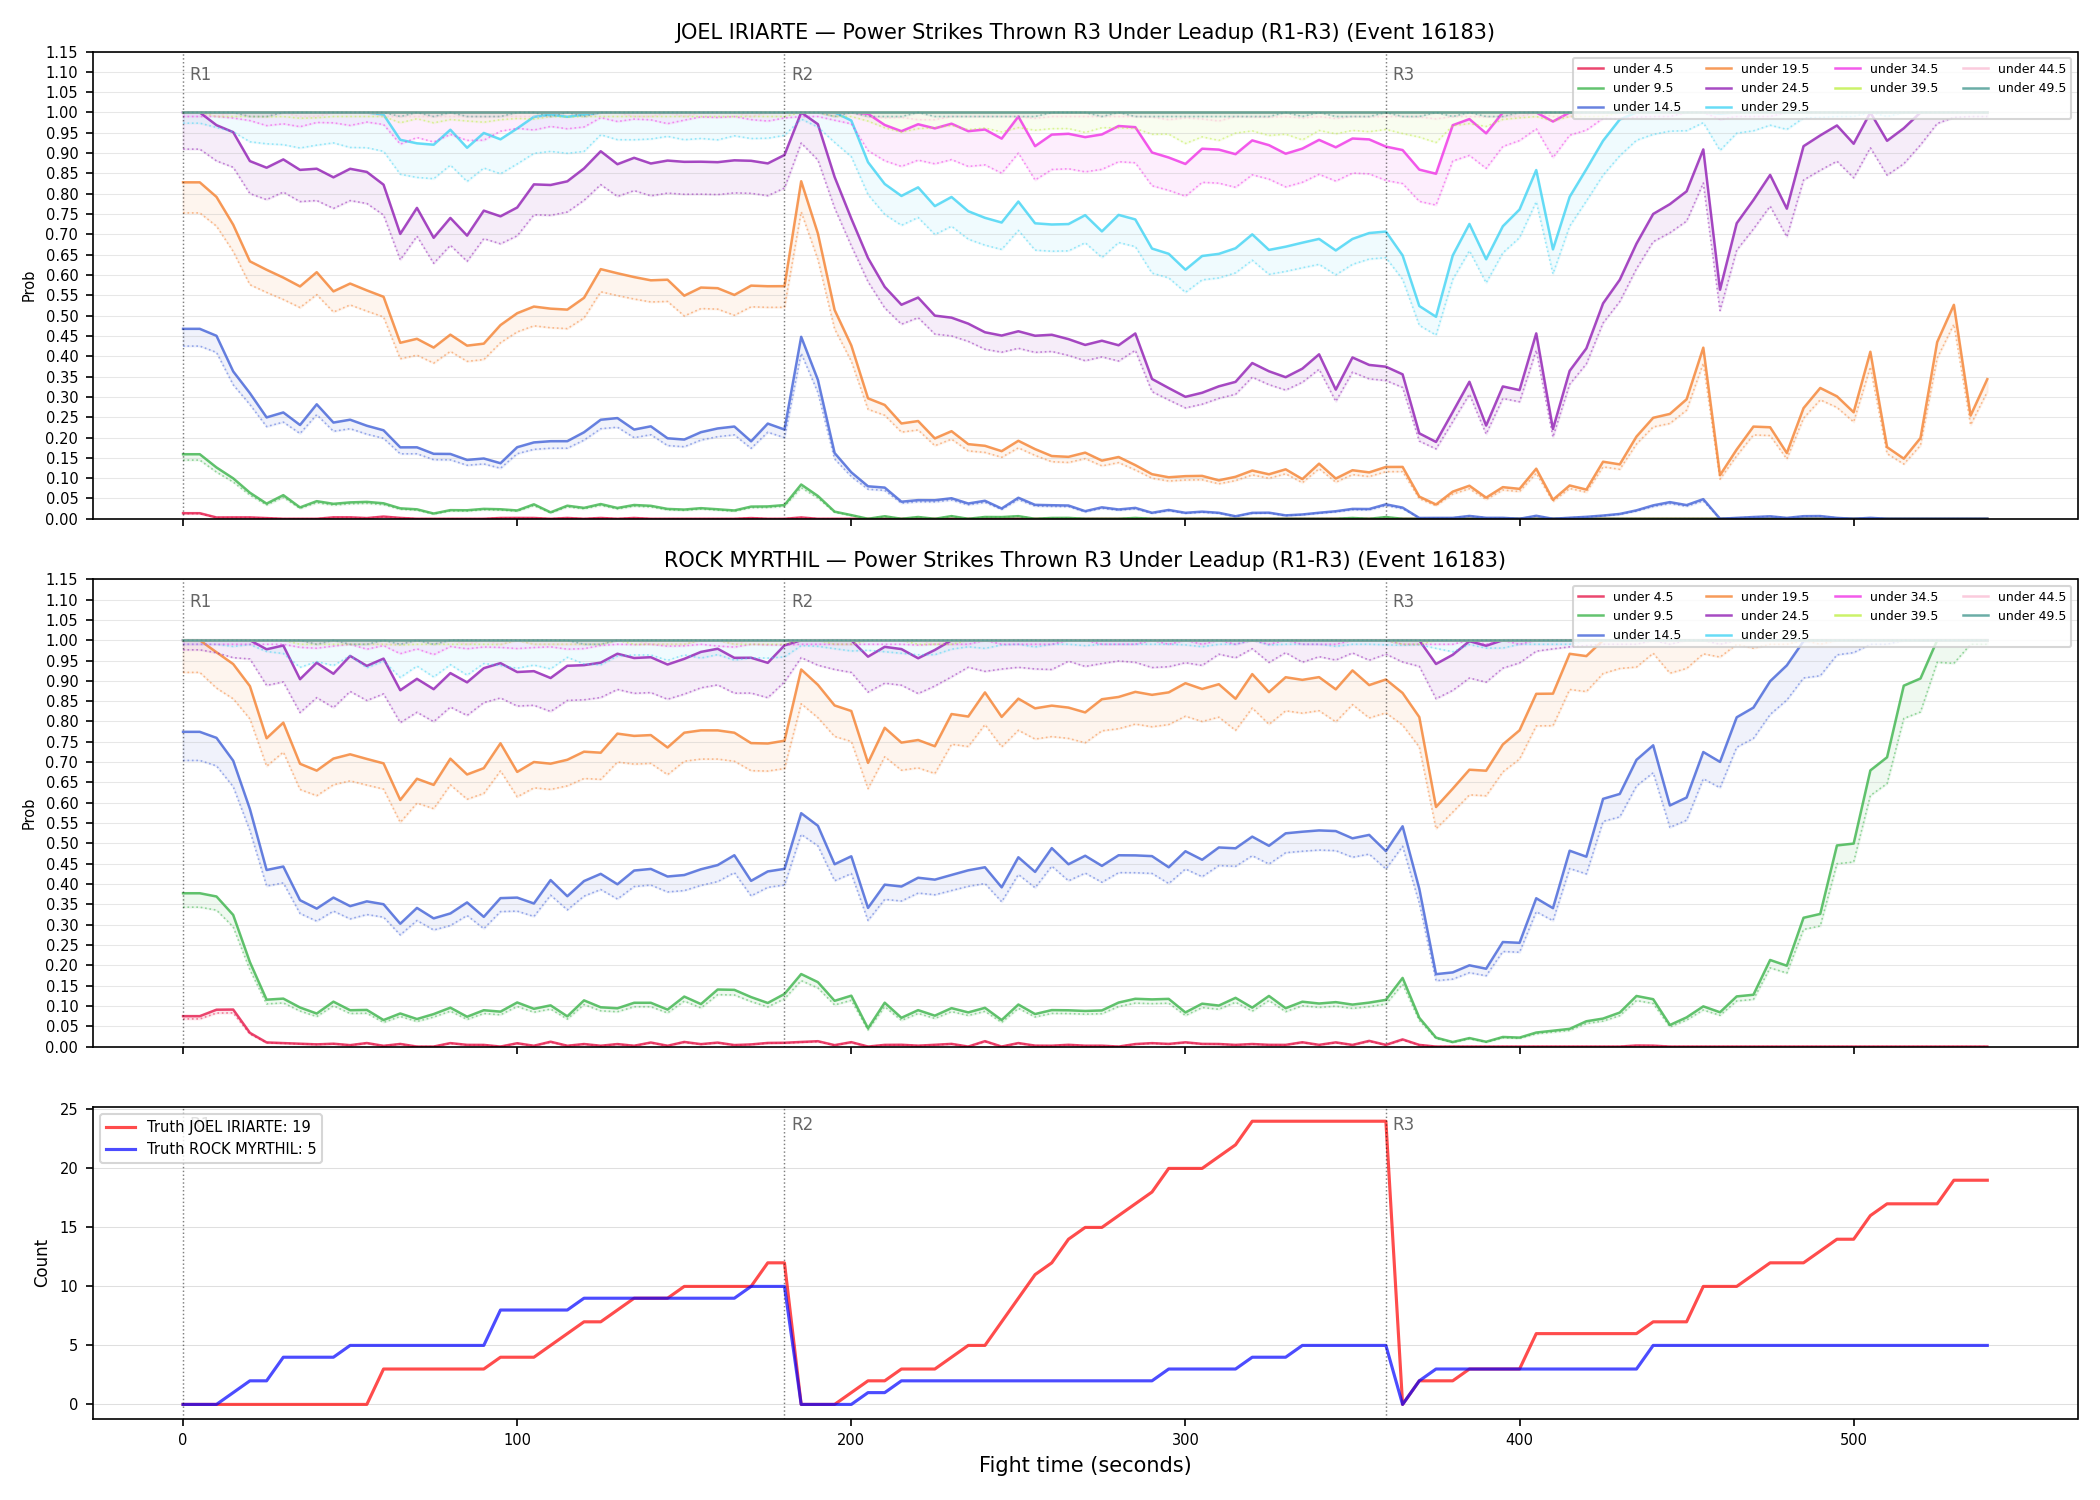Click Count axis tick label 25
Image resolution: width=2100 pixels, height=1500 pixels.
tap(69, 1109)
